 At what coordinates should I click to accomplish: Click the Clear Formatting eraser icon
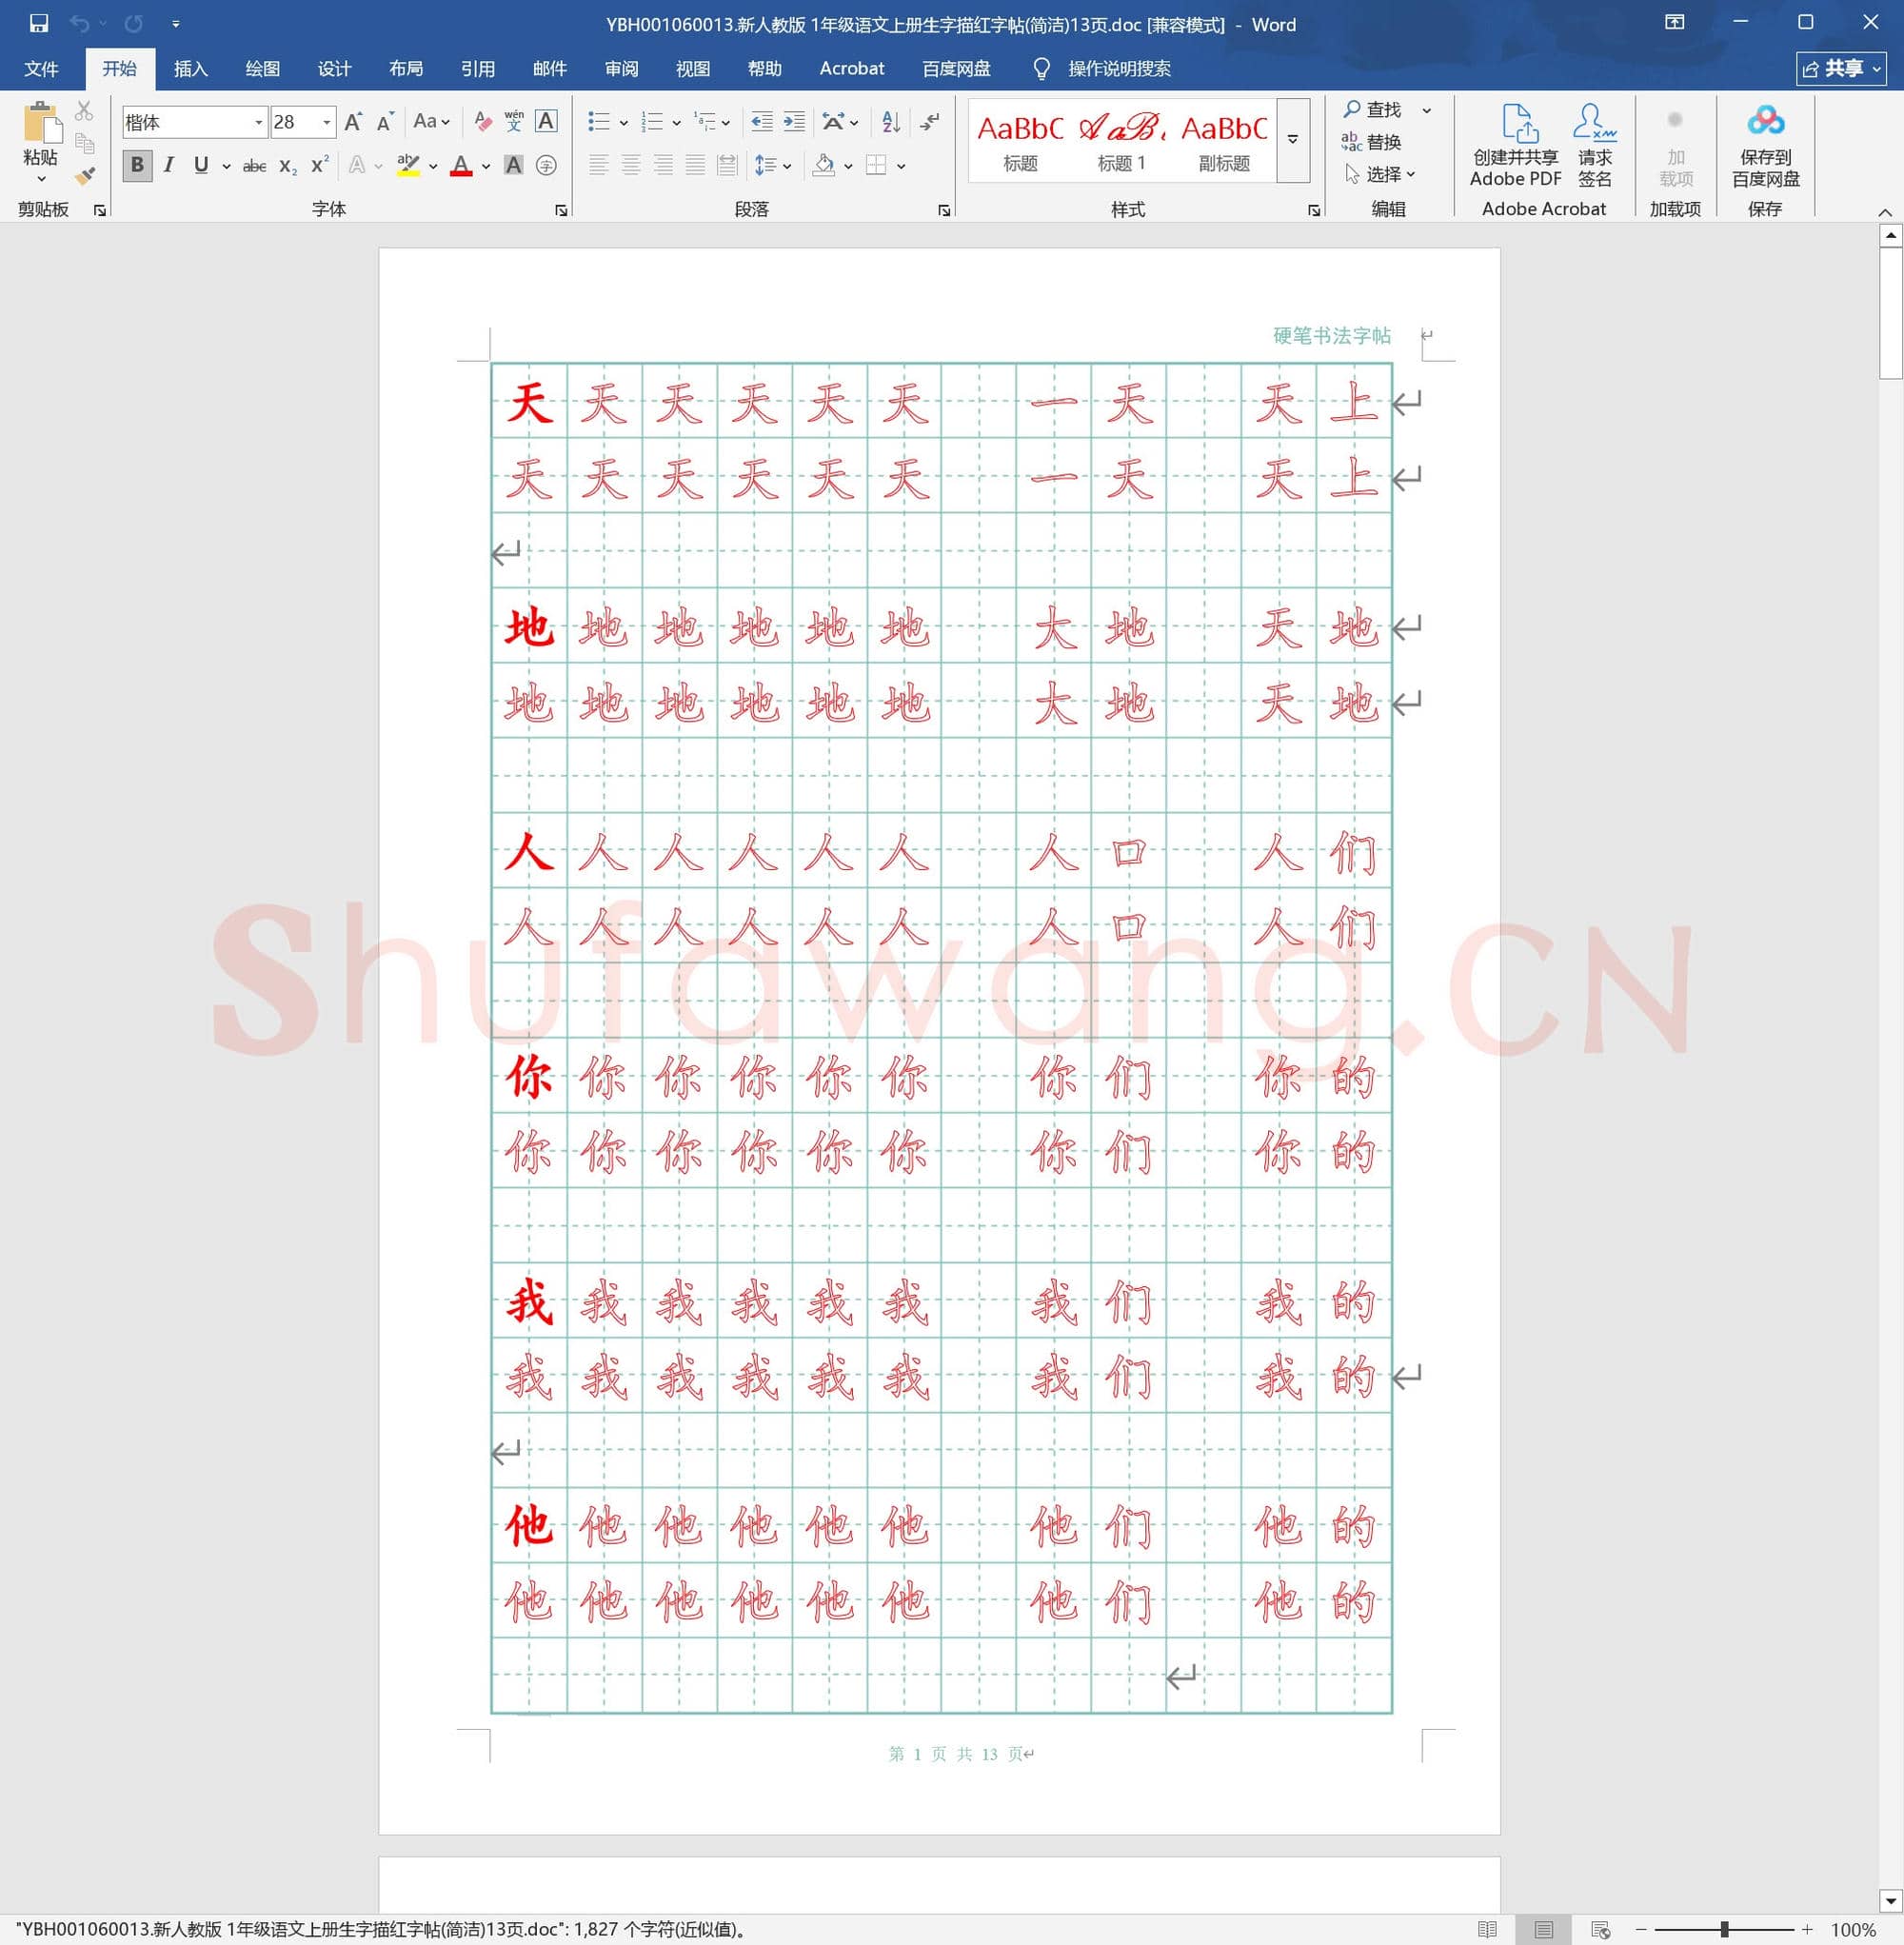(483, 122)
